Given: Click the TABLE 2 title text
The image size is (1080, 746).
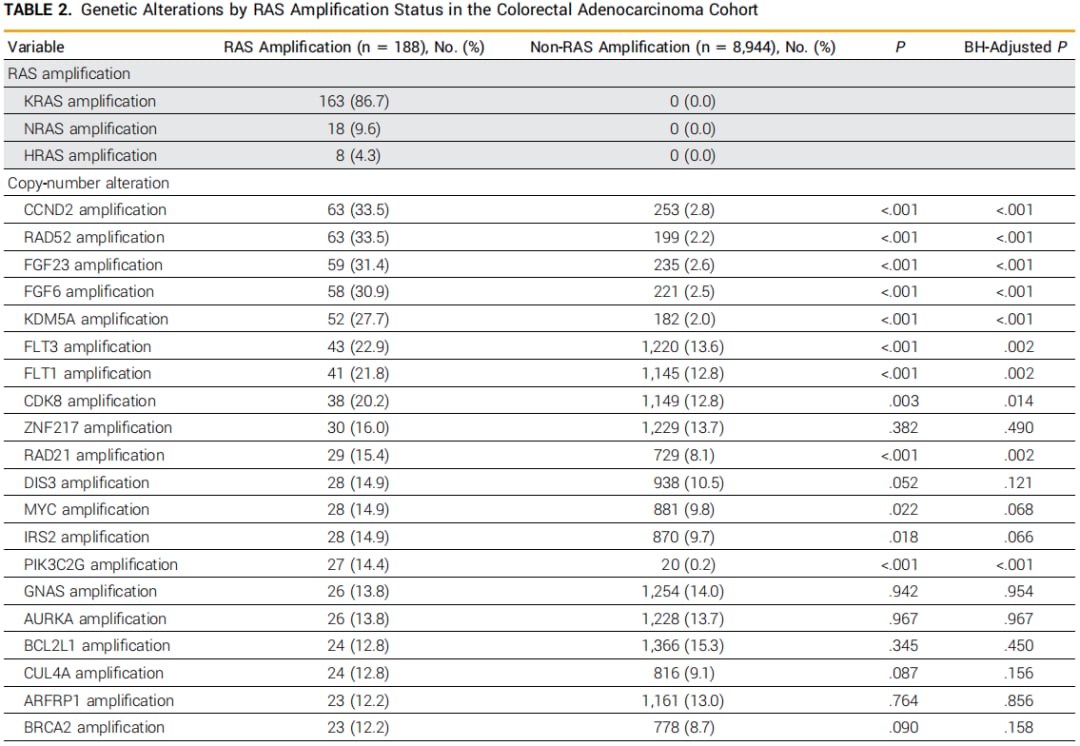Looking at the screenshot, I should (x=381, y=10).
